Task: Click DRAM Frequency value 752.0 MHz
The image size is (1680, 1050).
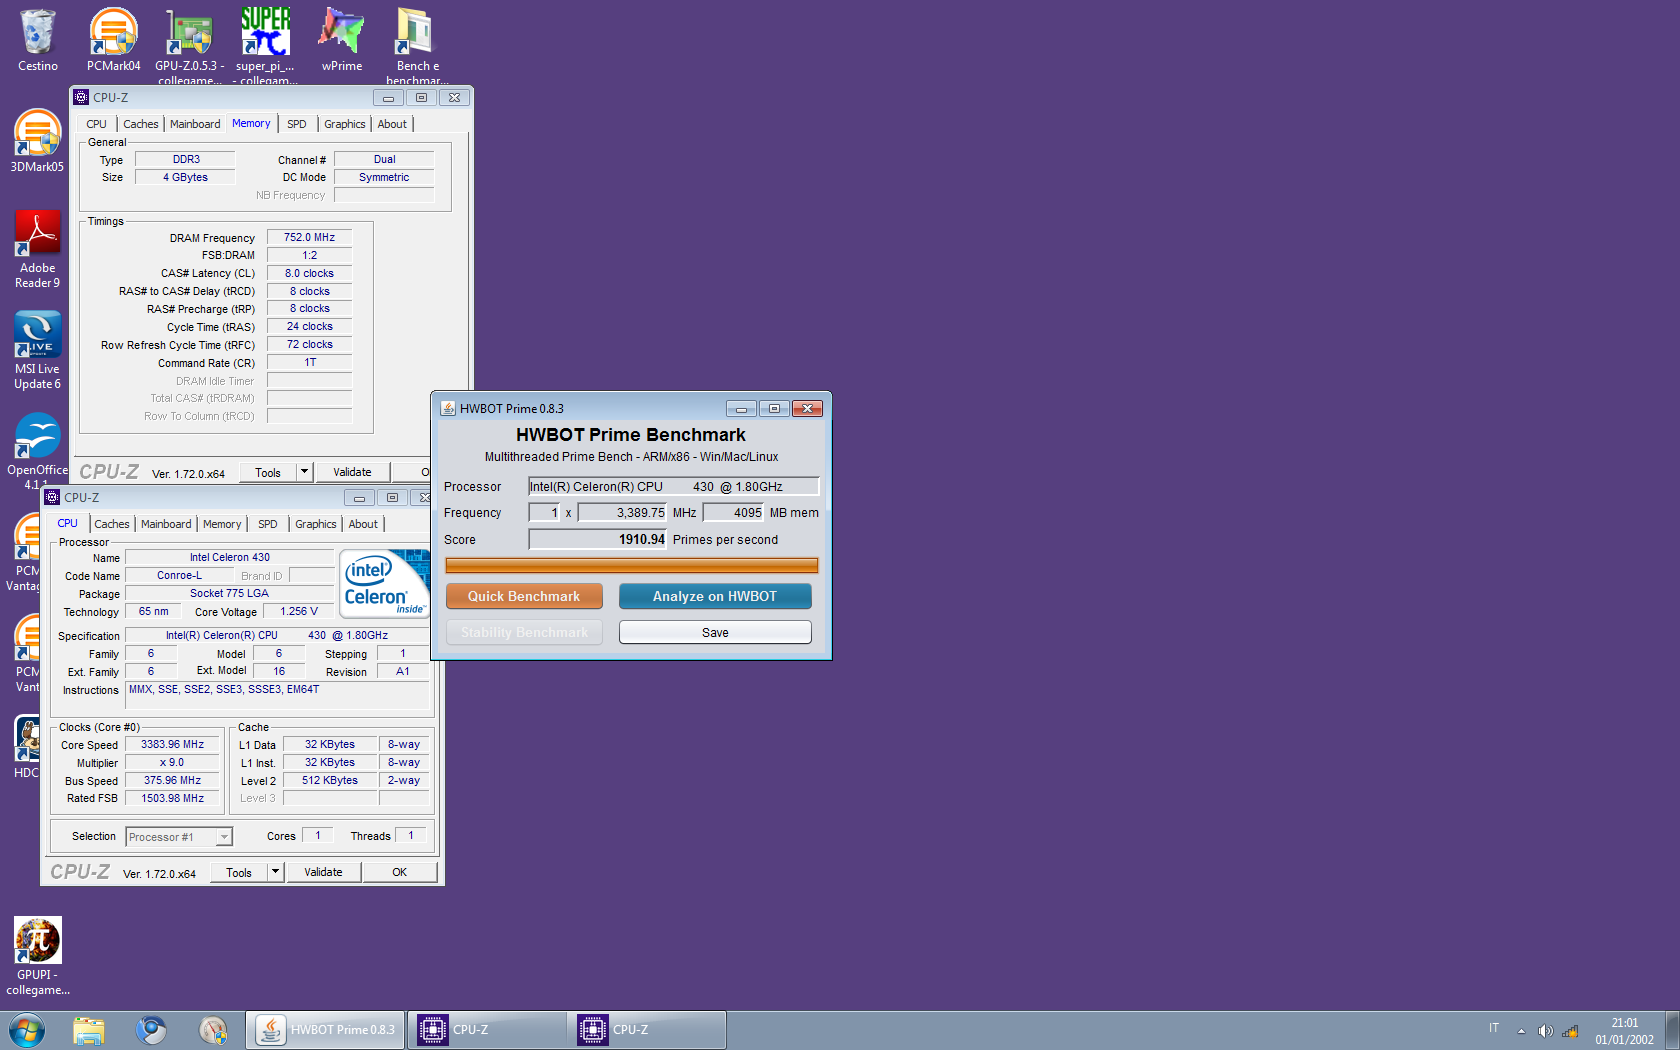Action: [310, 237]
